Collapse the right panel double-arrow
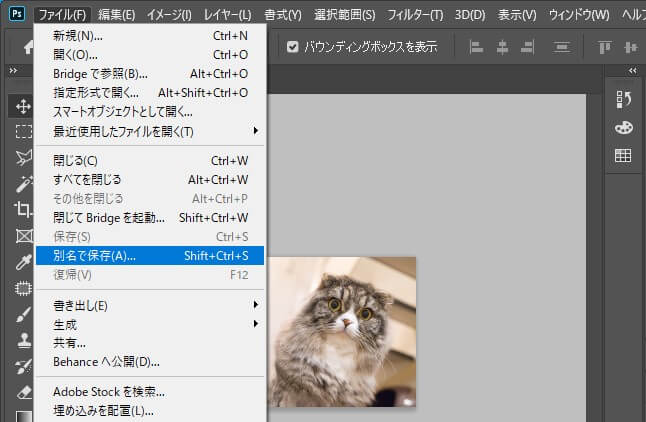The width and height of the screenshot is (646, 422). [x=633, y=70]
